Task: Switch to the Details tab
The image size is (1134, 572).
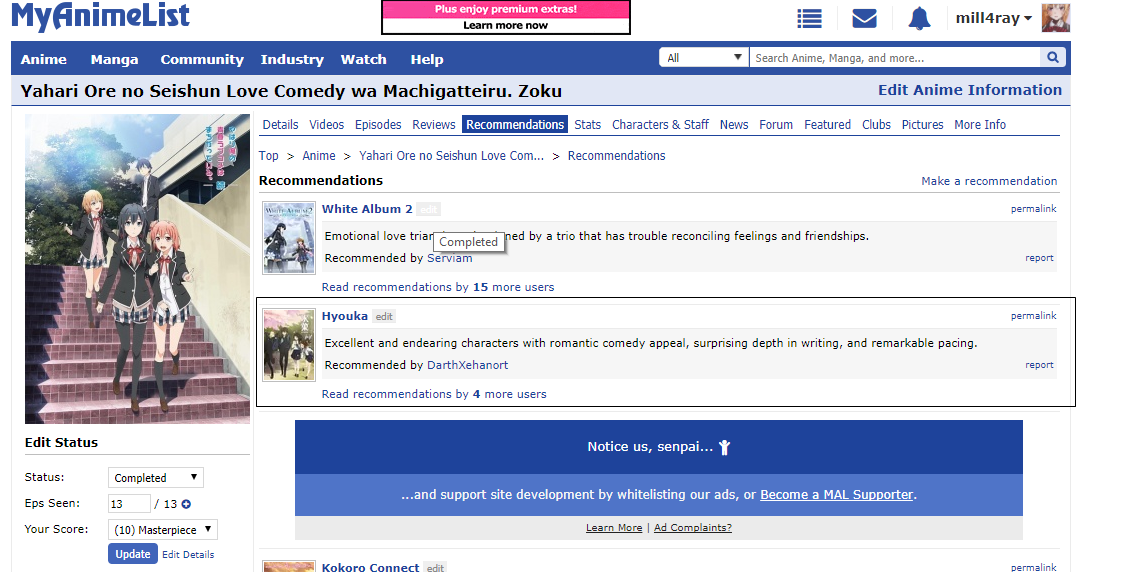Action: click(281, 124)
